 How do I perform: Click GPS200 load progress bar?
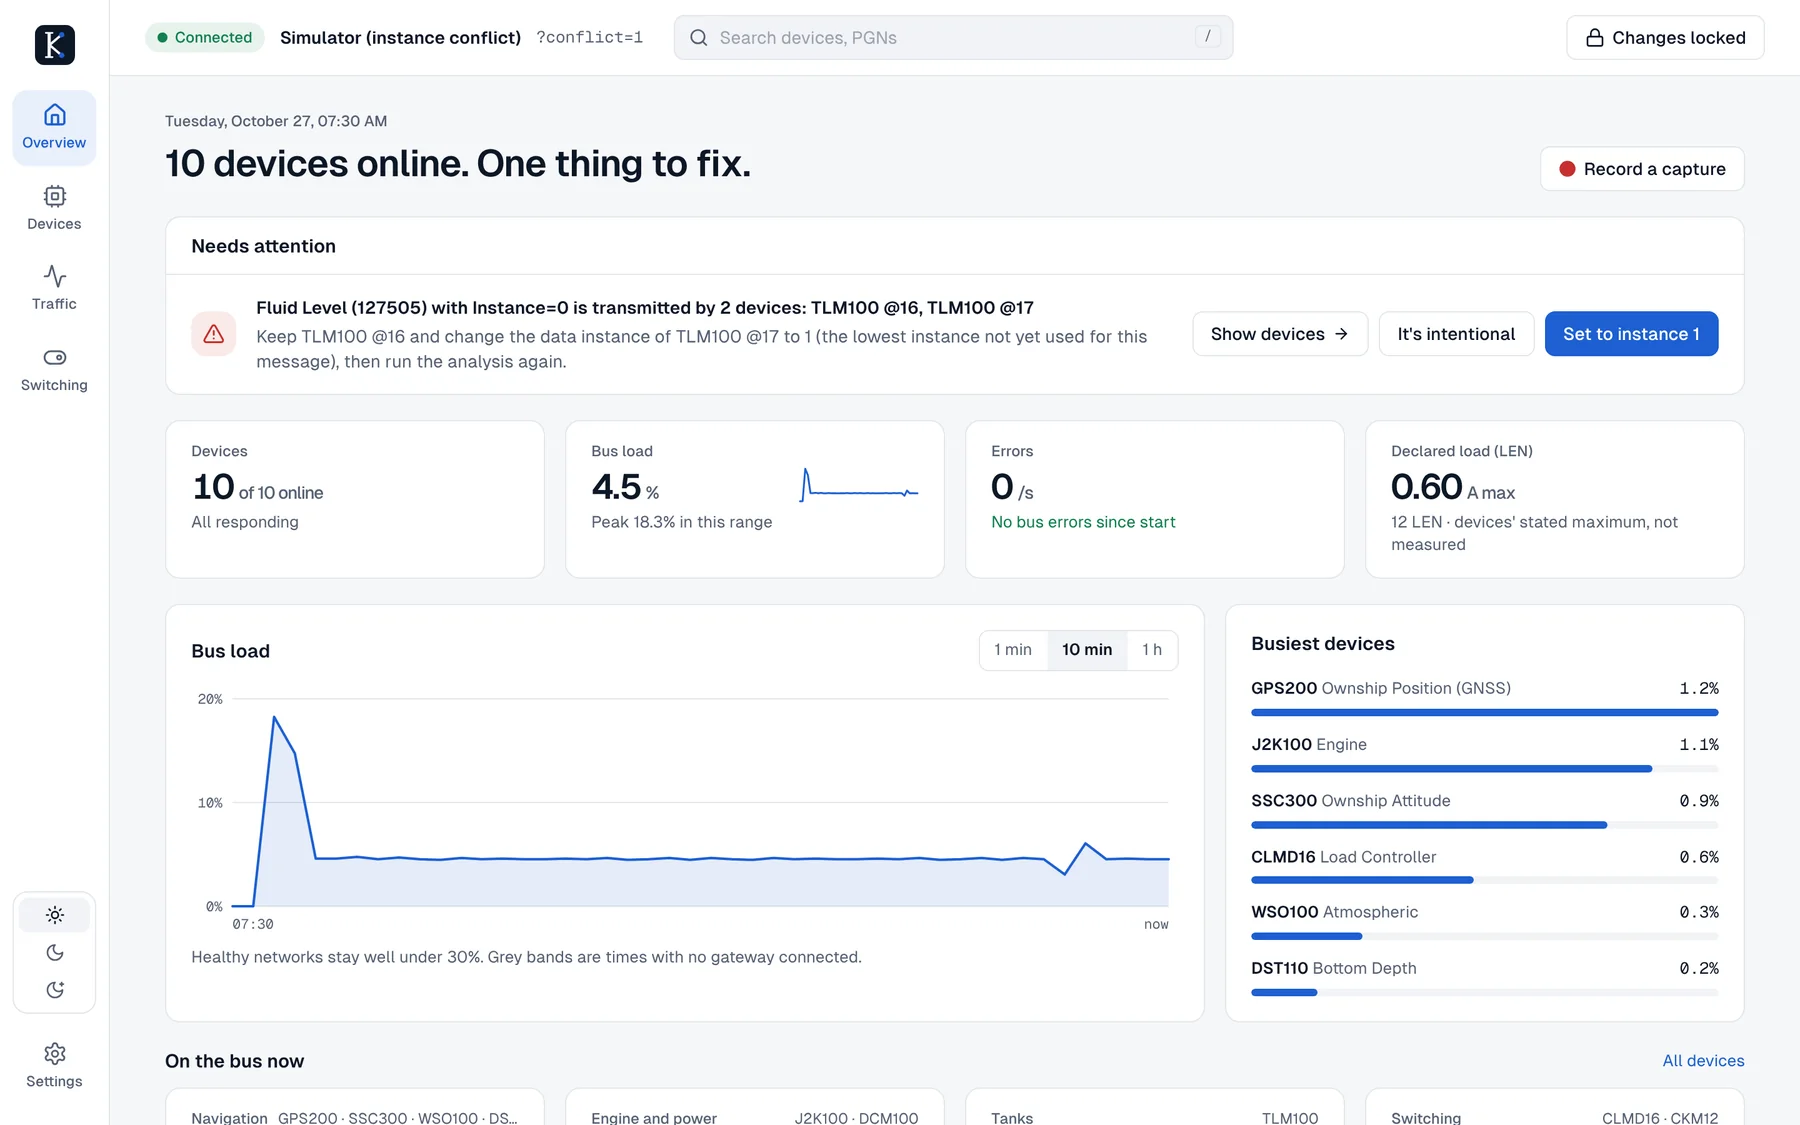[x=1484, y=713]
